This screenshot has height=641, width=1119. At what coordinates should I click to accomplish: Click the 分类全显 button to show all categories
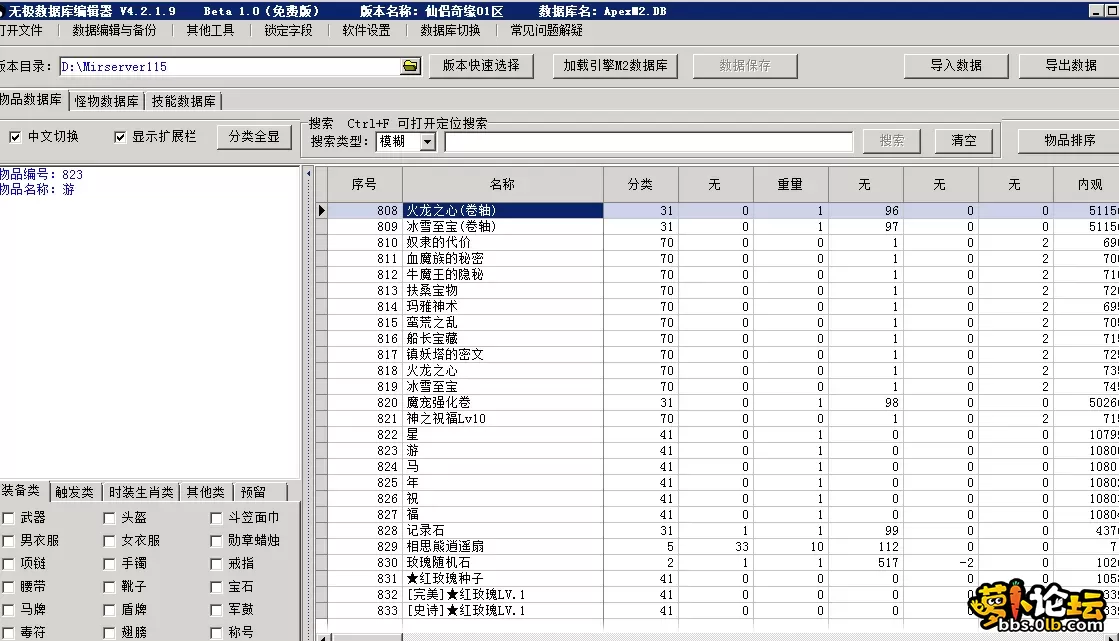point(252,136)
